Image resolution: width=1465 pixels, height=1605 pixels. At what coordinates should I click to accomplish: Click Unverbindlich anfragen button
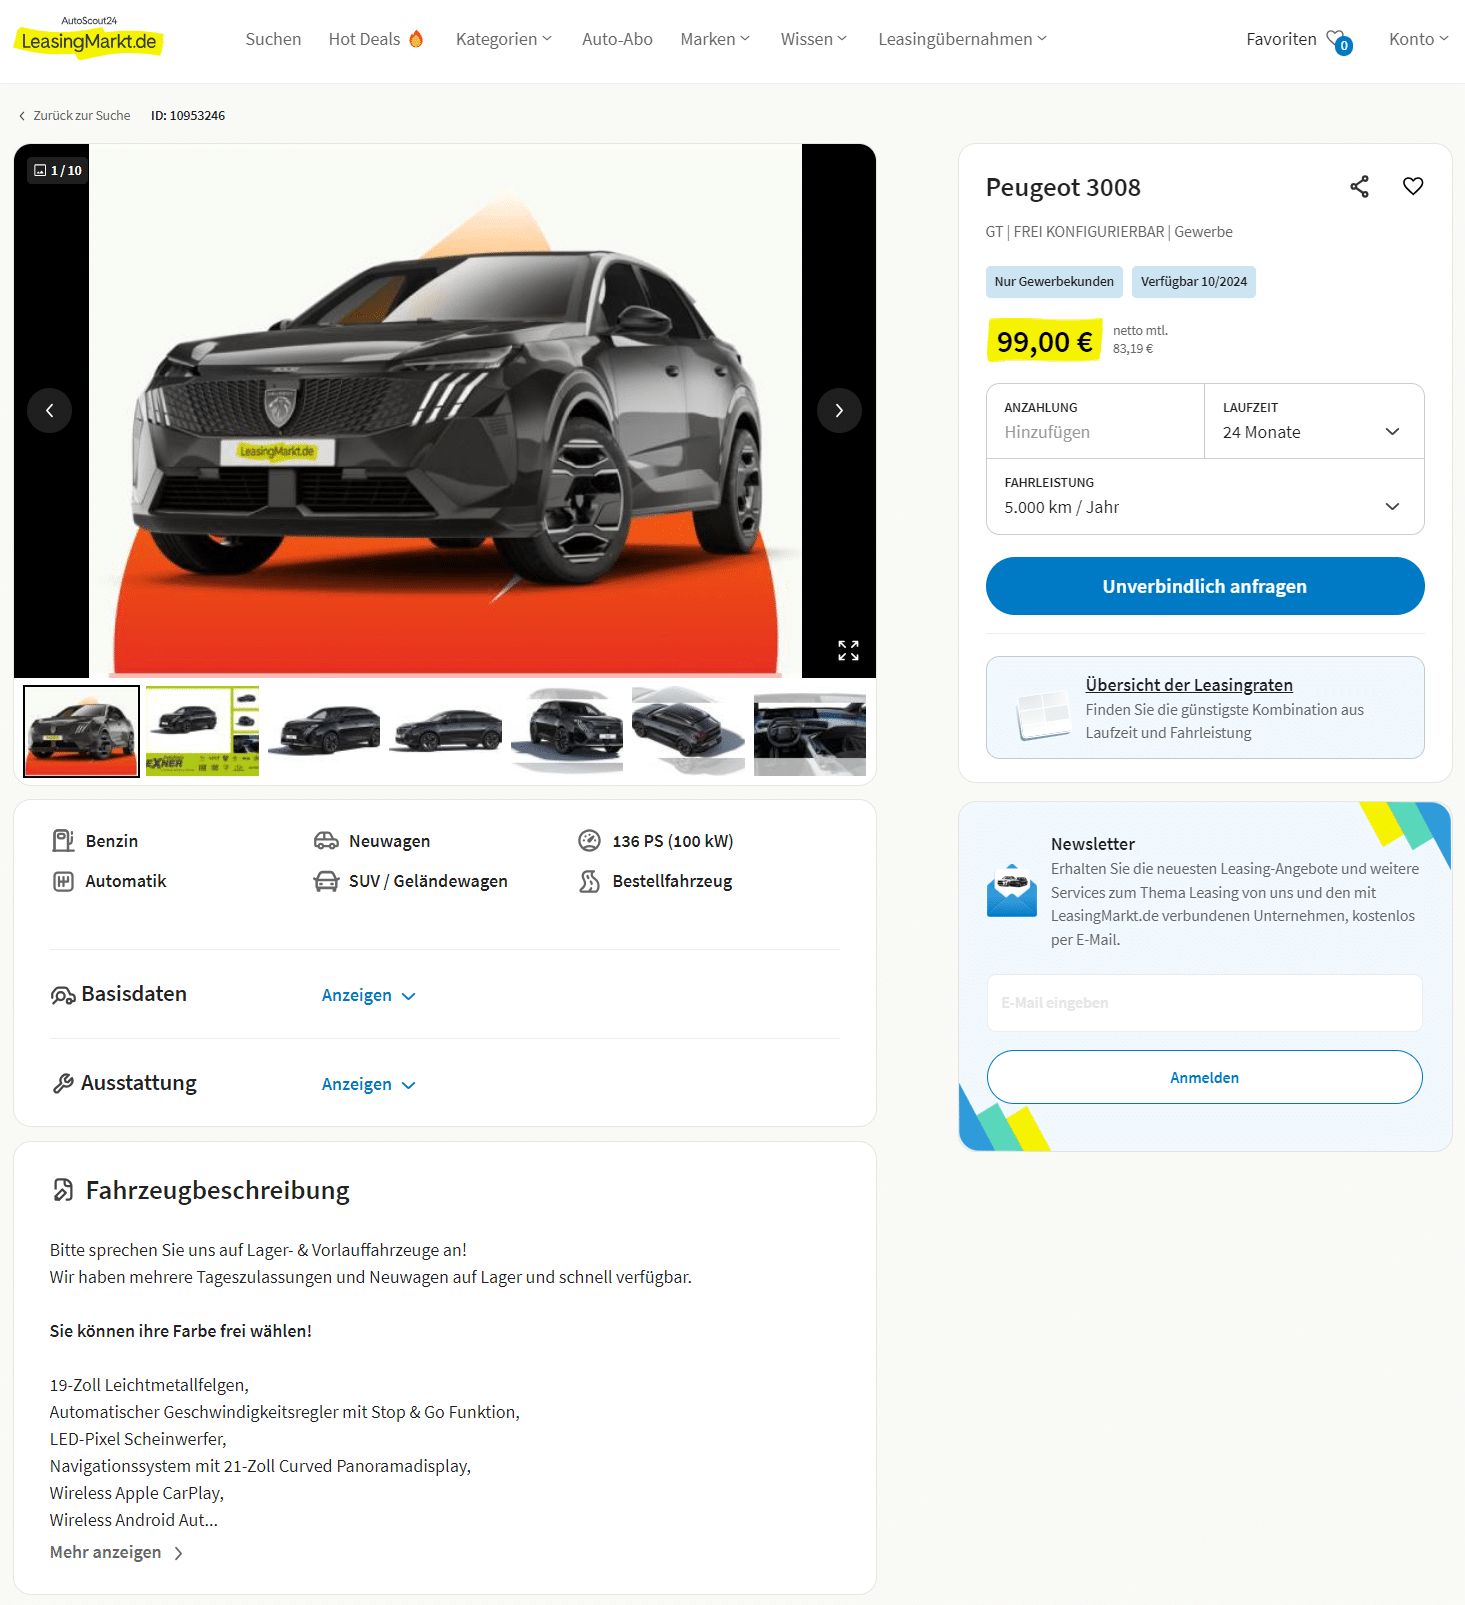[x=1205, y=586]
